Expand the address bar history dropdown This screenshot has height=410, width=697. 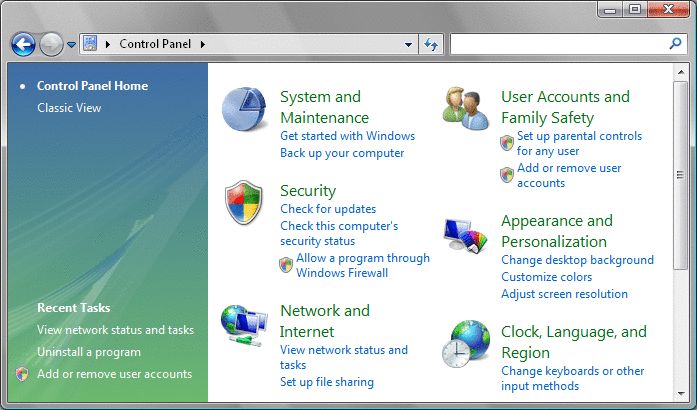[408, 44]
